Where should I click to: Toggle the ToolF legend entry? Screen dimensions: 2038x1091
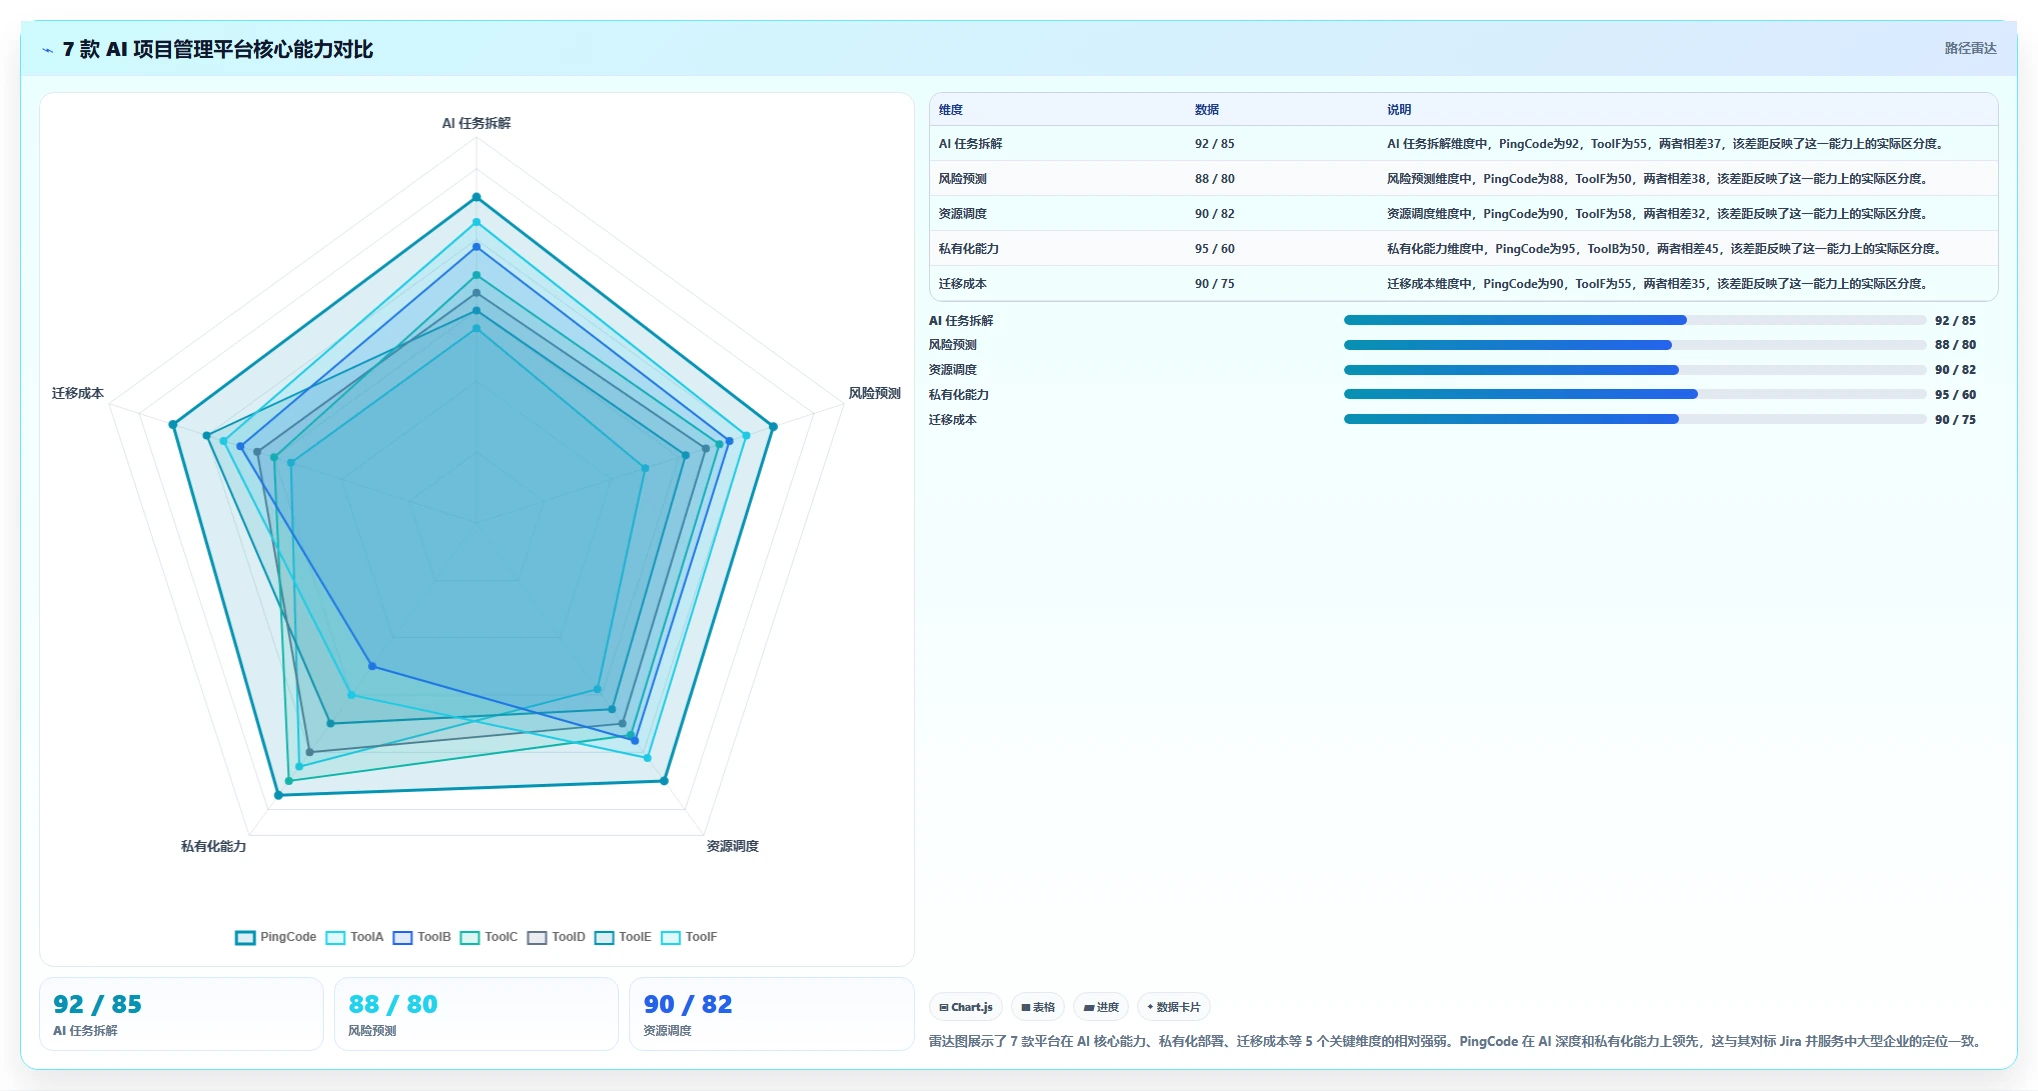coord(689,937)
